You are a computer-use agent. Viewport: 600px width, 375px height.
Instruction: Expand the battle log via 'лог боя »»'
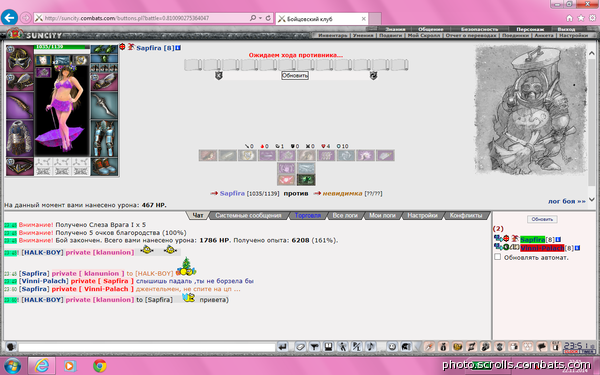click(x=567, y=201)
